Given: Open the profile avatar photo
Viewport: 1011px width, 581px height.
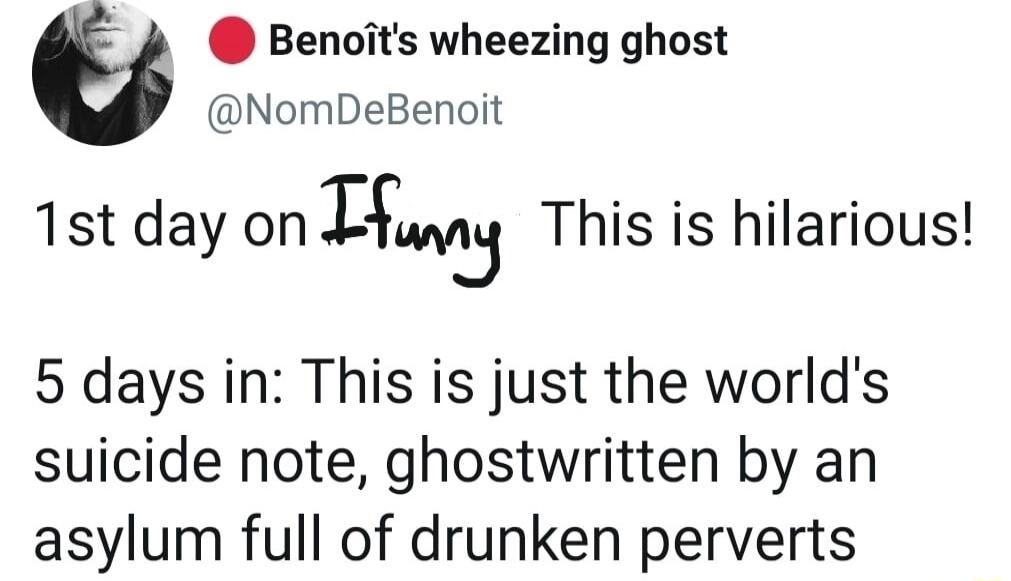Looking at the screenshot, I should coord(103,73).
